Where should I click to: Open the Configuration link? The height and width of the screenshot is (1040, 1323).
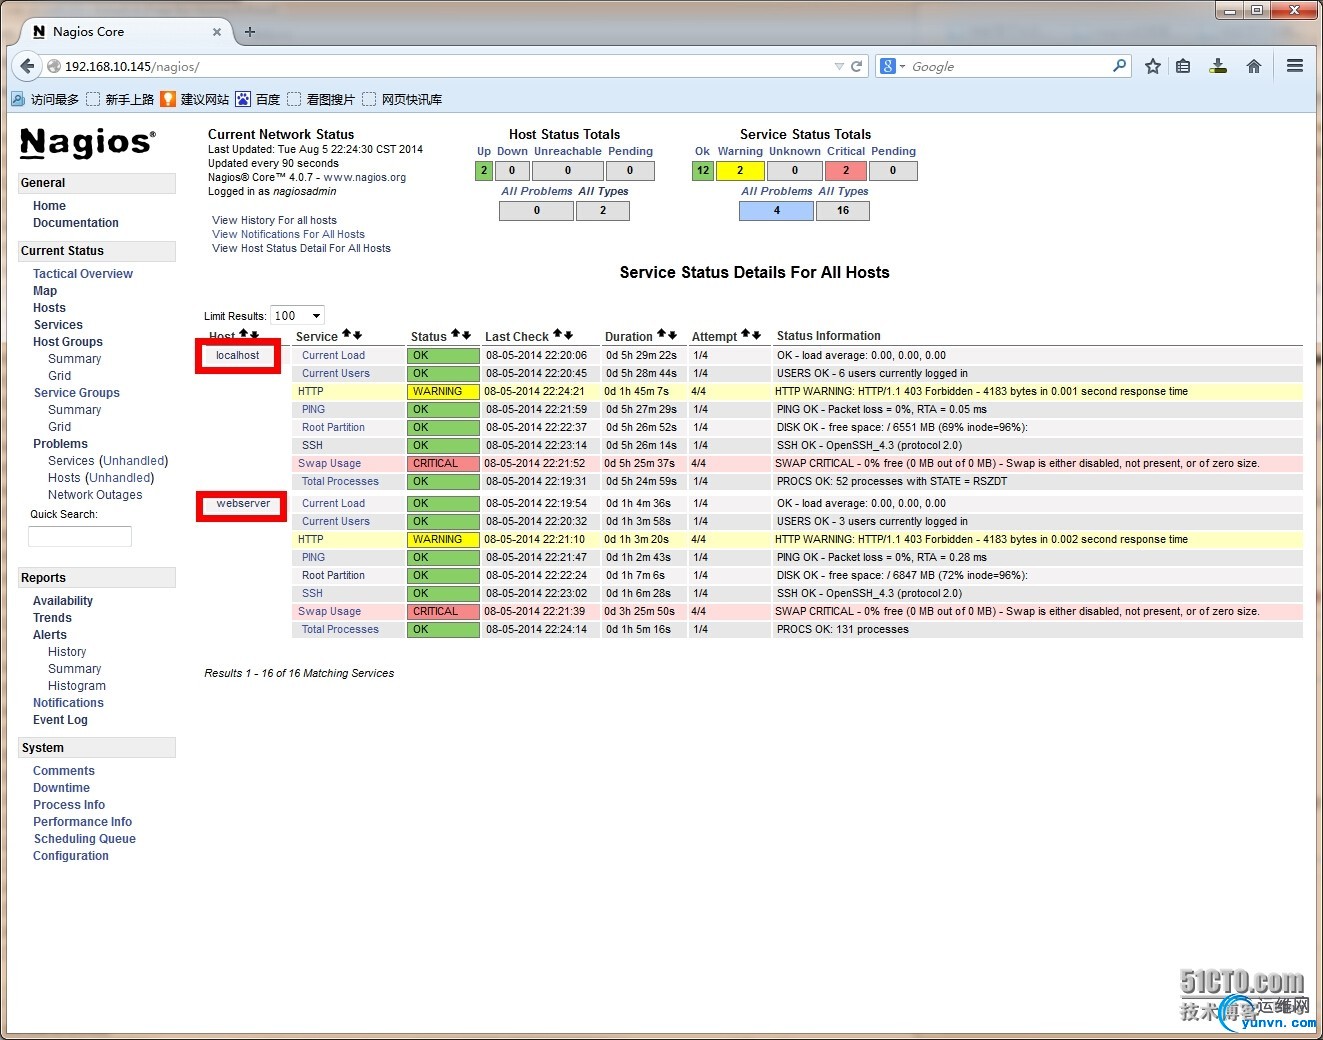[71, 856]
